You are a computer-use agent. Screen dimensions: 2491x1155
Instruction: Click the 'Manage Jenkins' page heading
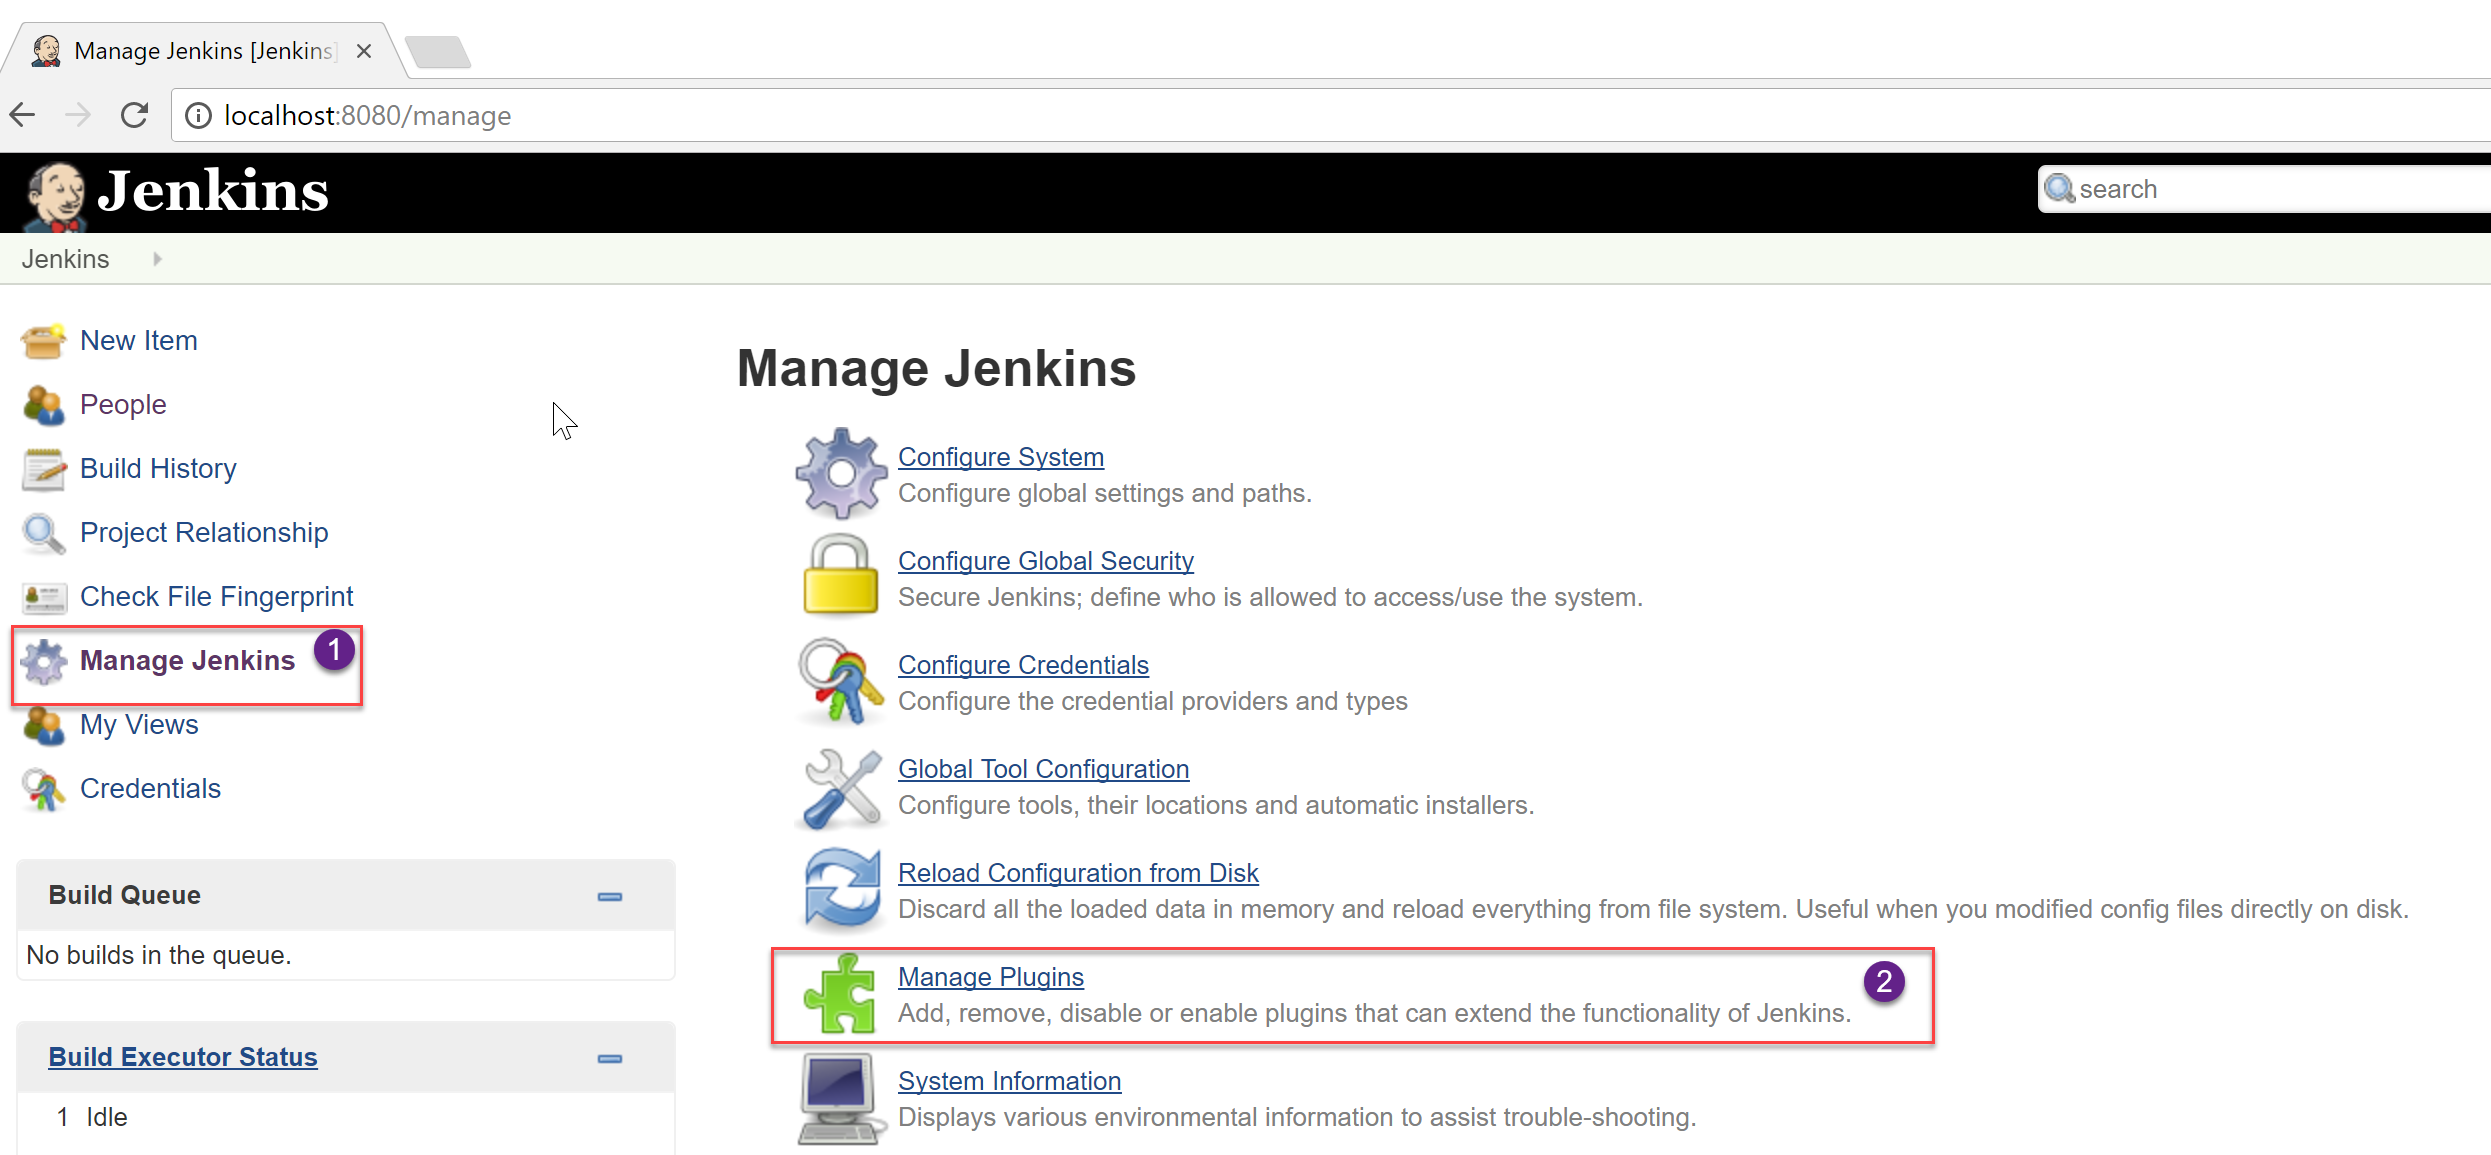[936, 368]
